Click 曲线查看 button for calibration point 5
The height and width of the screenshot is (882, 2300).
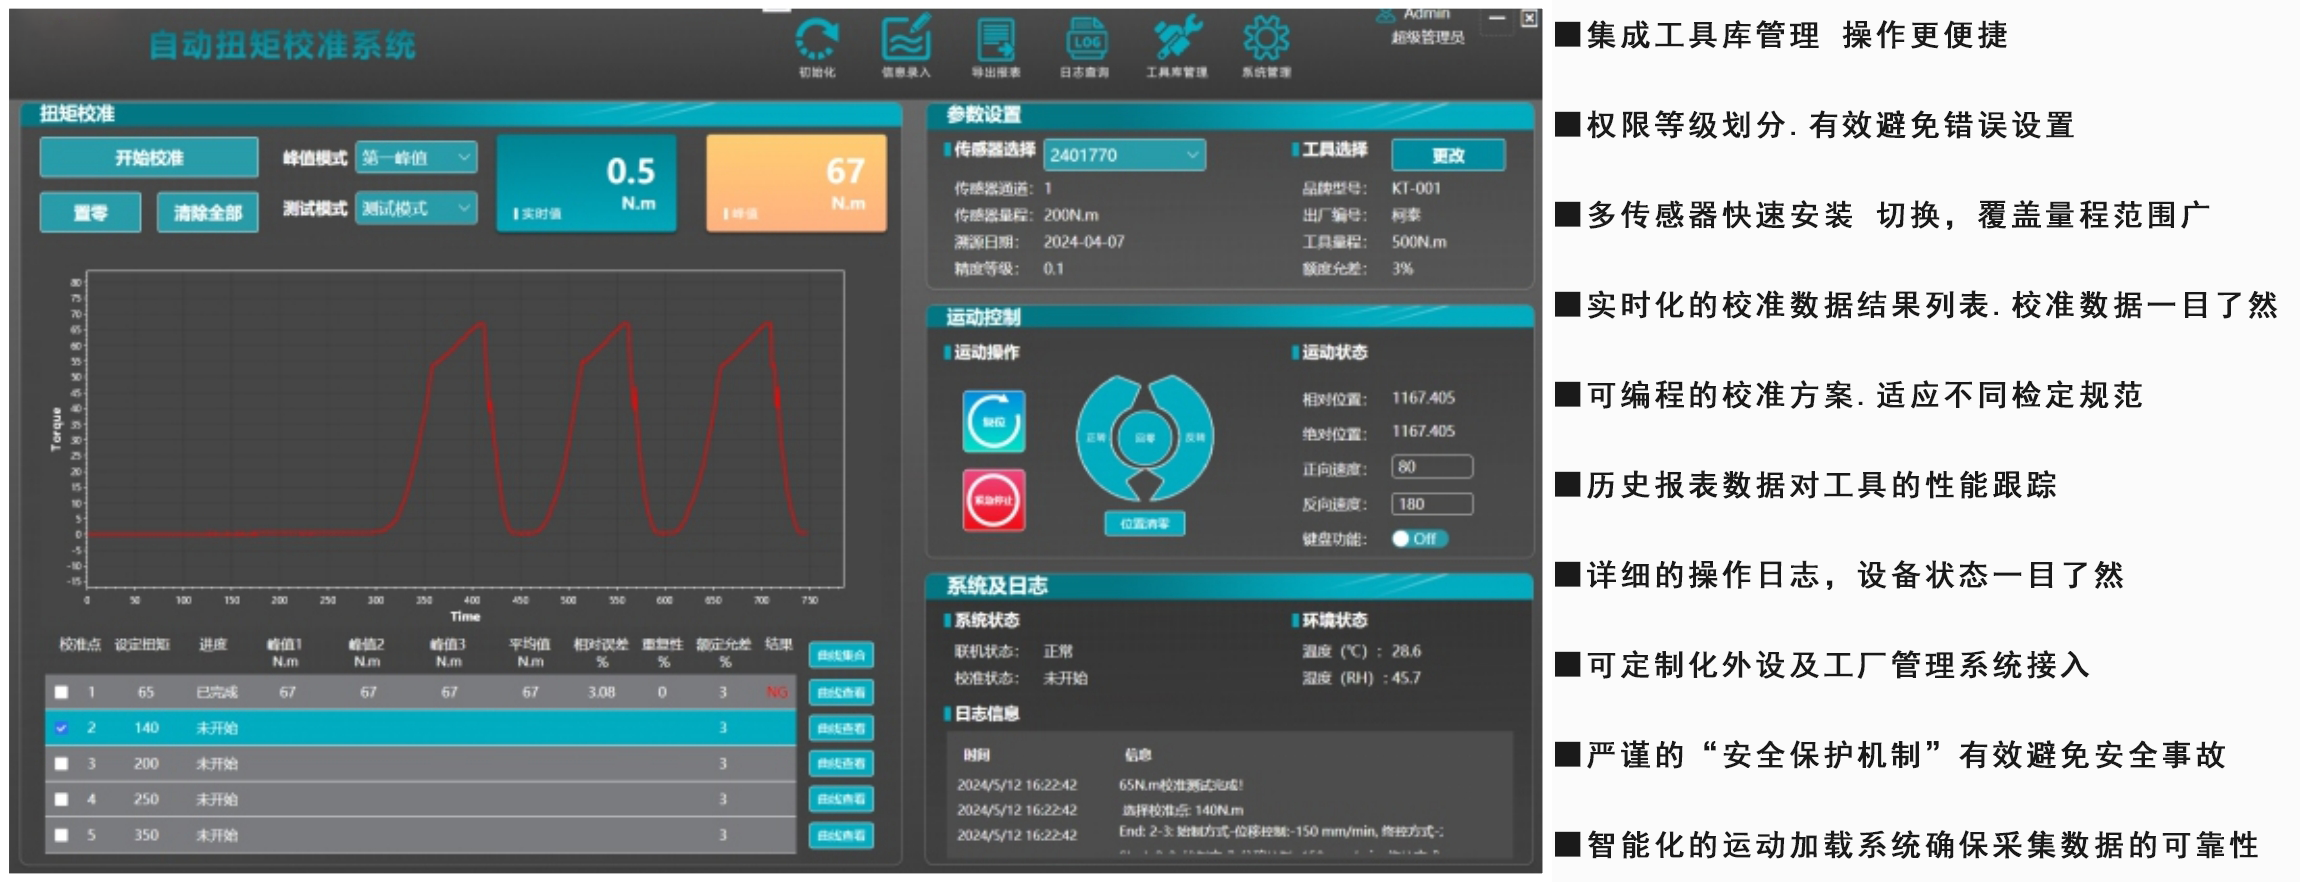841,835
